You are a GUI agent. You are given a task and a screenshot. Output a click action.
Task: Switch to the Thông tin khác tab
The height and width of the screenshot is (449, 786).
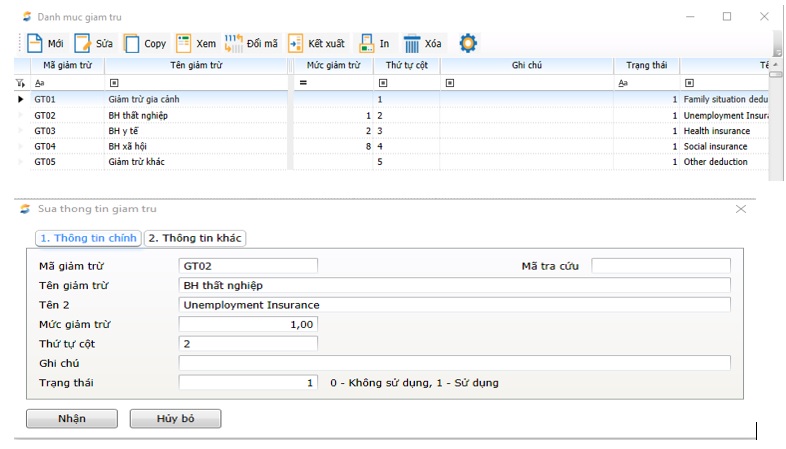[196, 238]
